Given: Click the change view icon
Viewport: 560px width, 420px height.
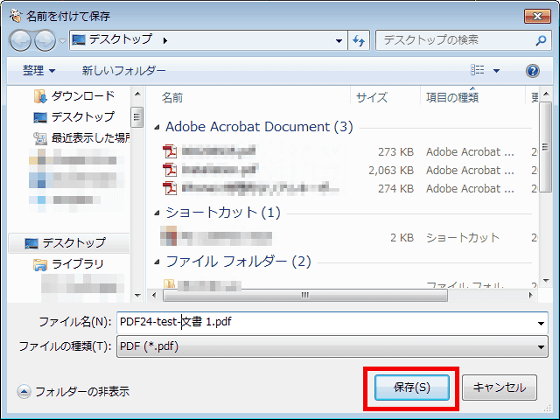Looking at the screenshot, I should pyautogui.click(x=478, y=70).
